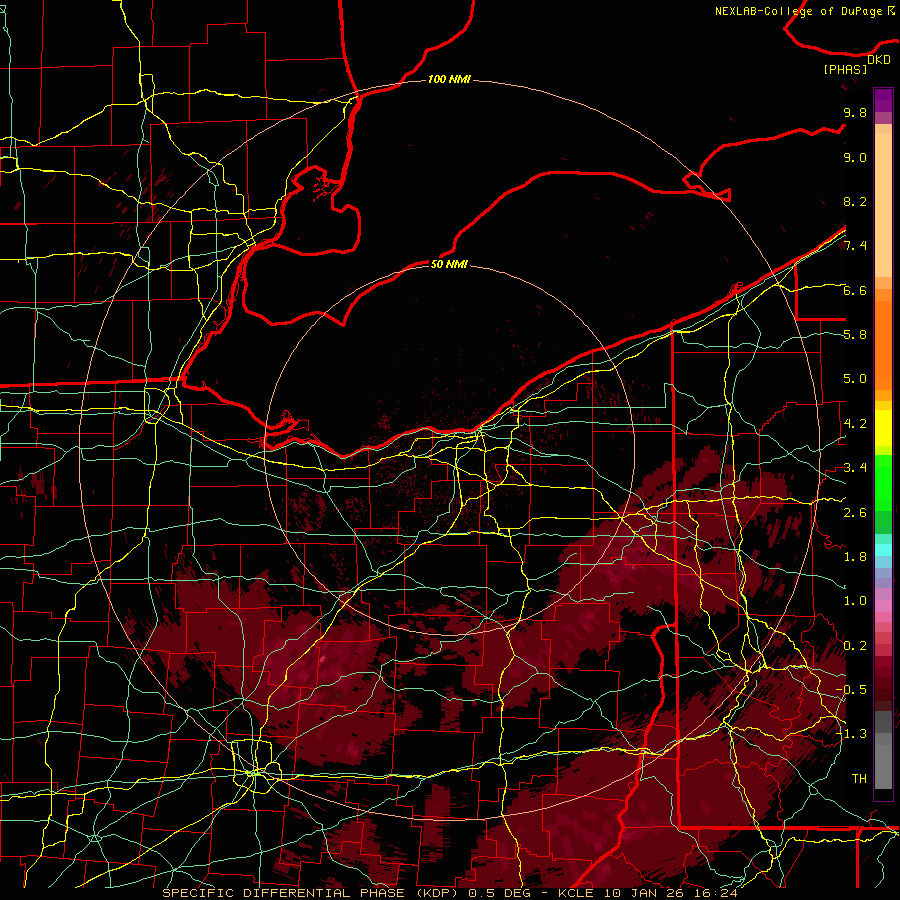
Task: Click the DKD label above the legend
Action: pos(879,60)
